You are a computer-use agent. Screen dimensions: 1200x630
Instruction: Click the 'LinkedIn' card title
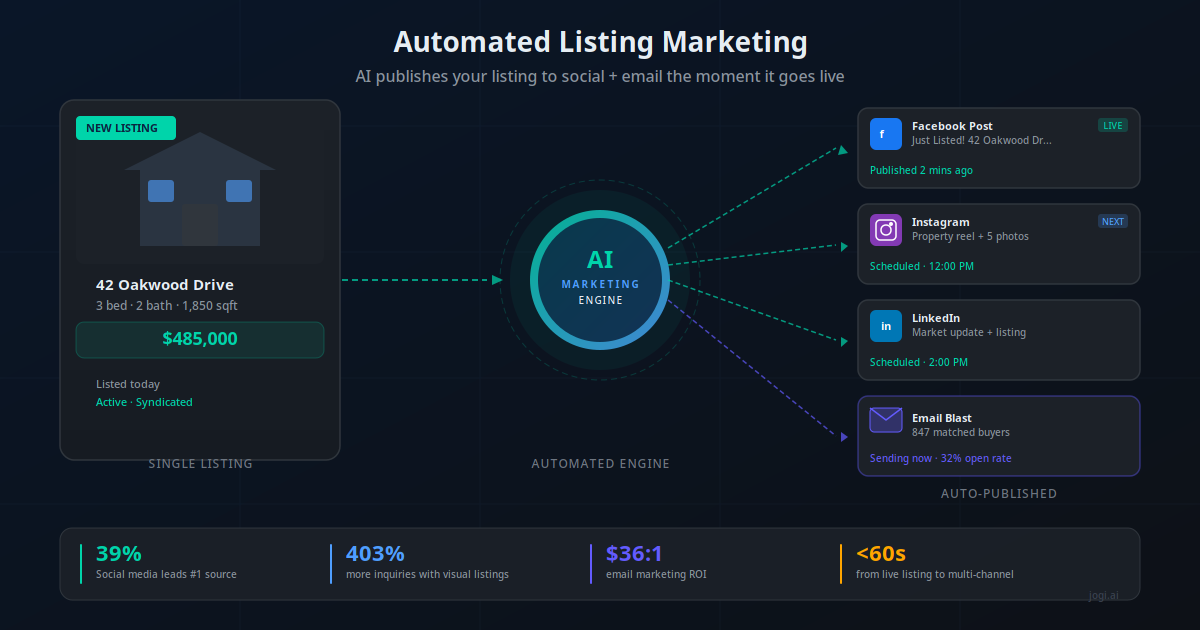point(936,318)
